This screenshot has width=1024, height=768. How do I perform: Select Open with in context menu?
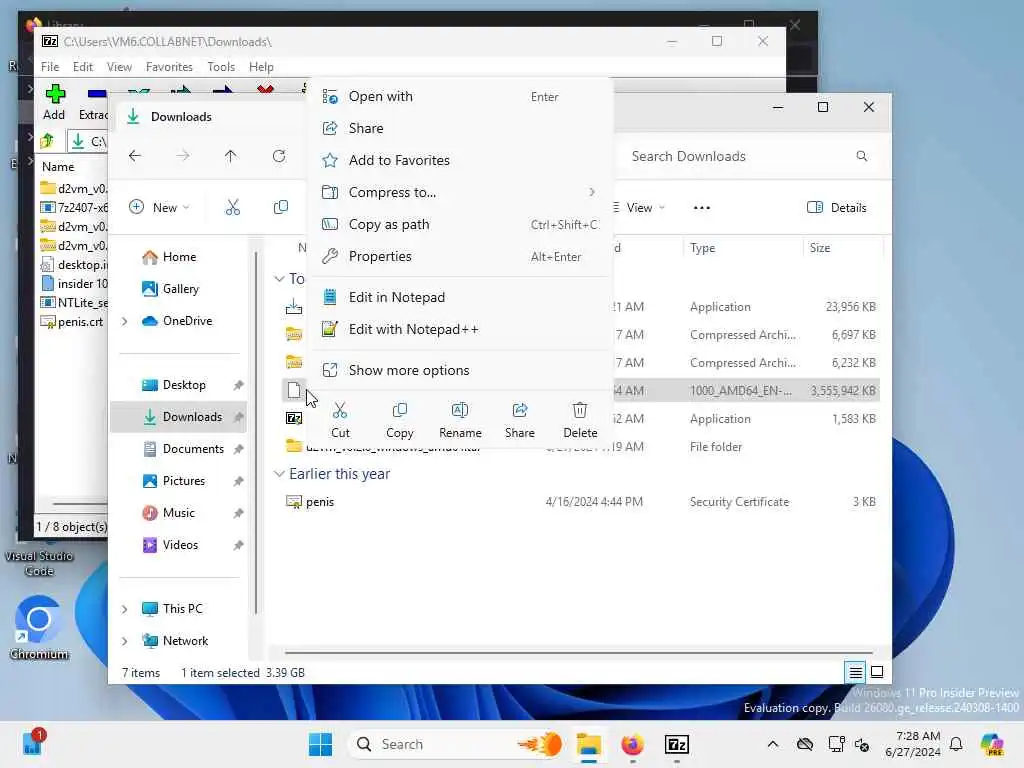(459, 97)
